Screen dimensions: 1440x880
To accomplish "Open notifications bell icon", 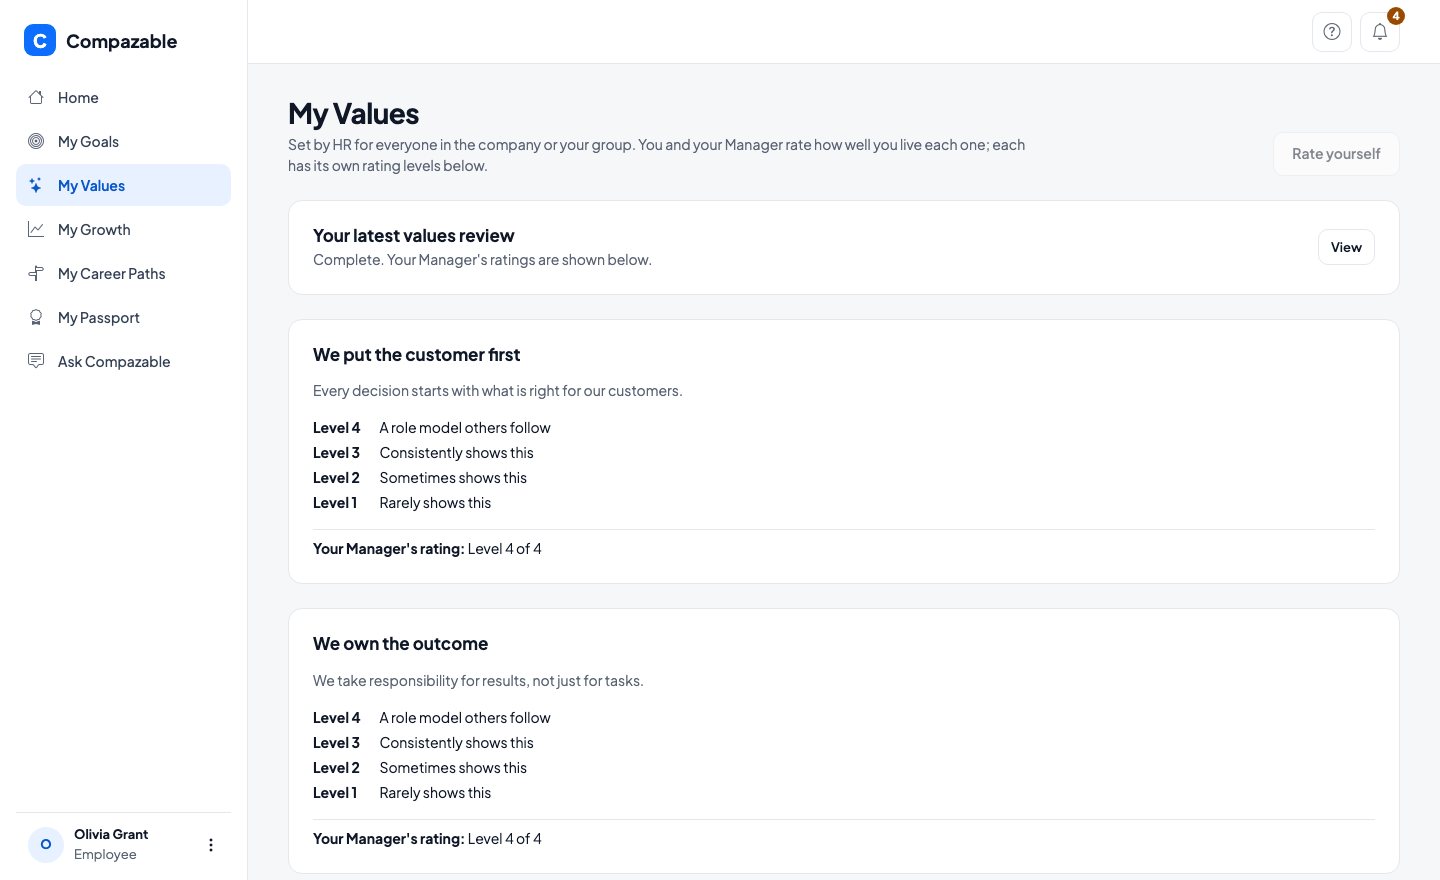I will click(1380, 32).
